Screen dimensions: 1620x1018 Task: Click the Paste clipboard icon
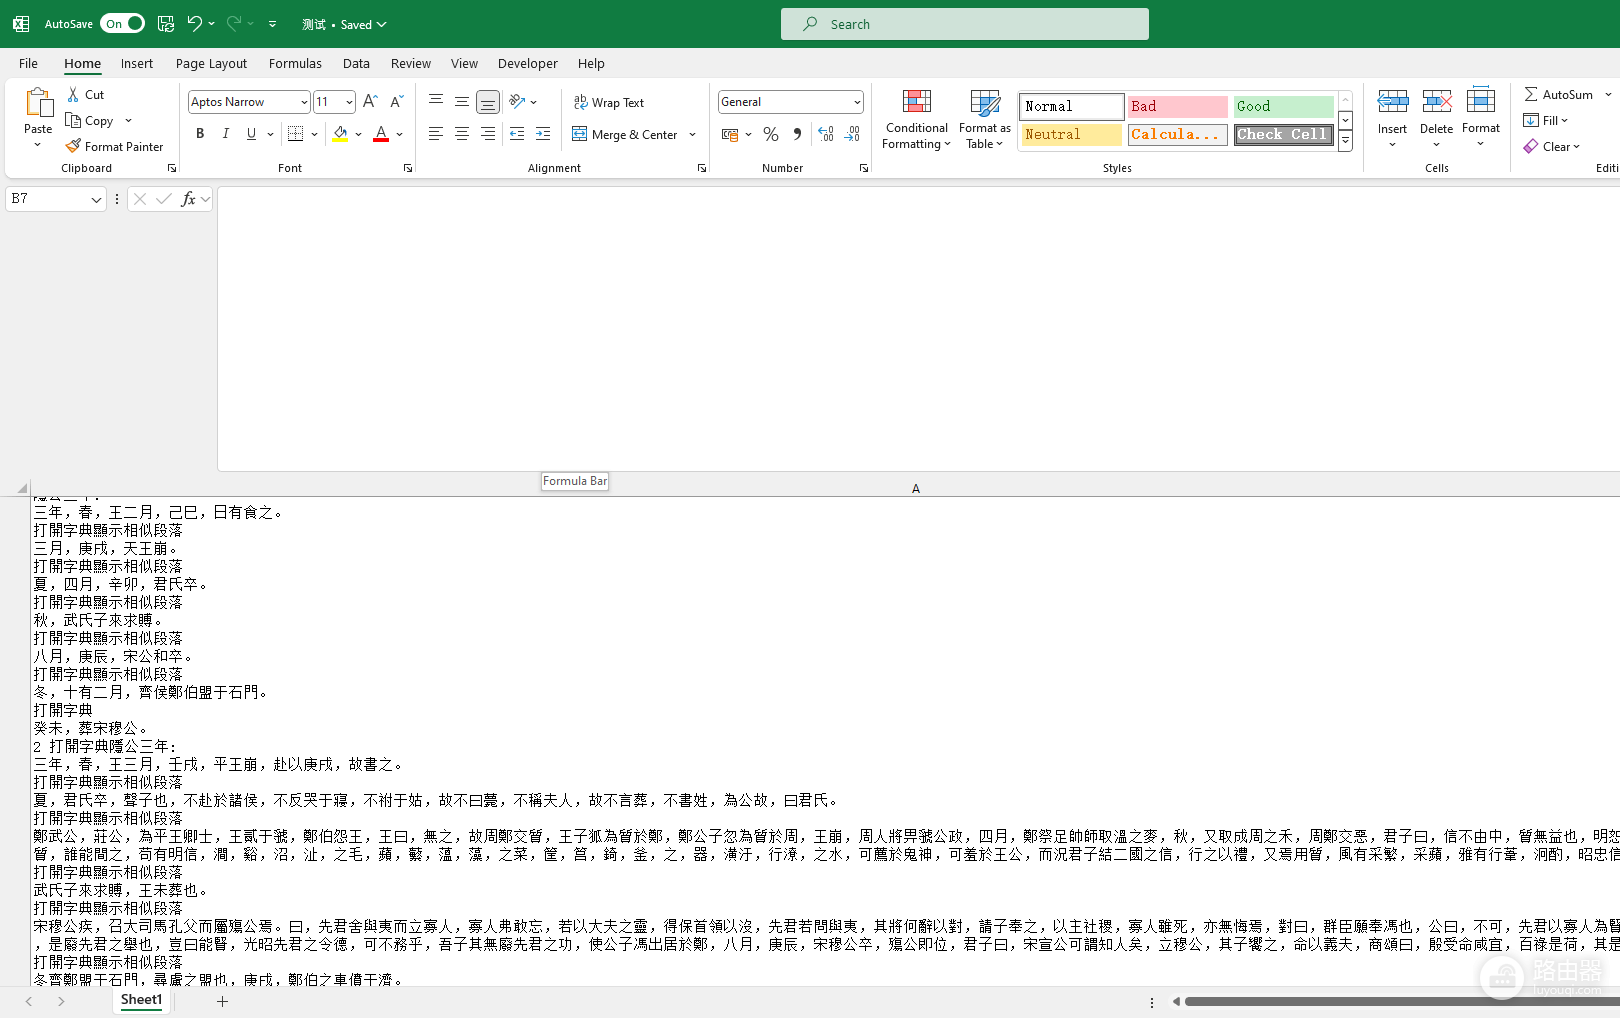point(38,103)
